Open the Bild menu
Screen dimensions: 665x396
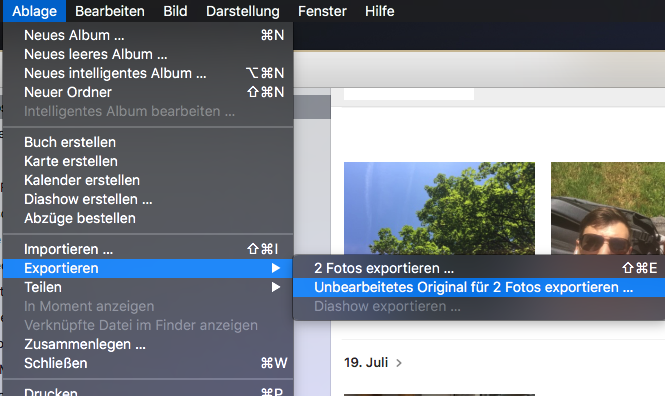pos(175,11)
